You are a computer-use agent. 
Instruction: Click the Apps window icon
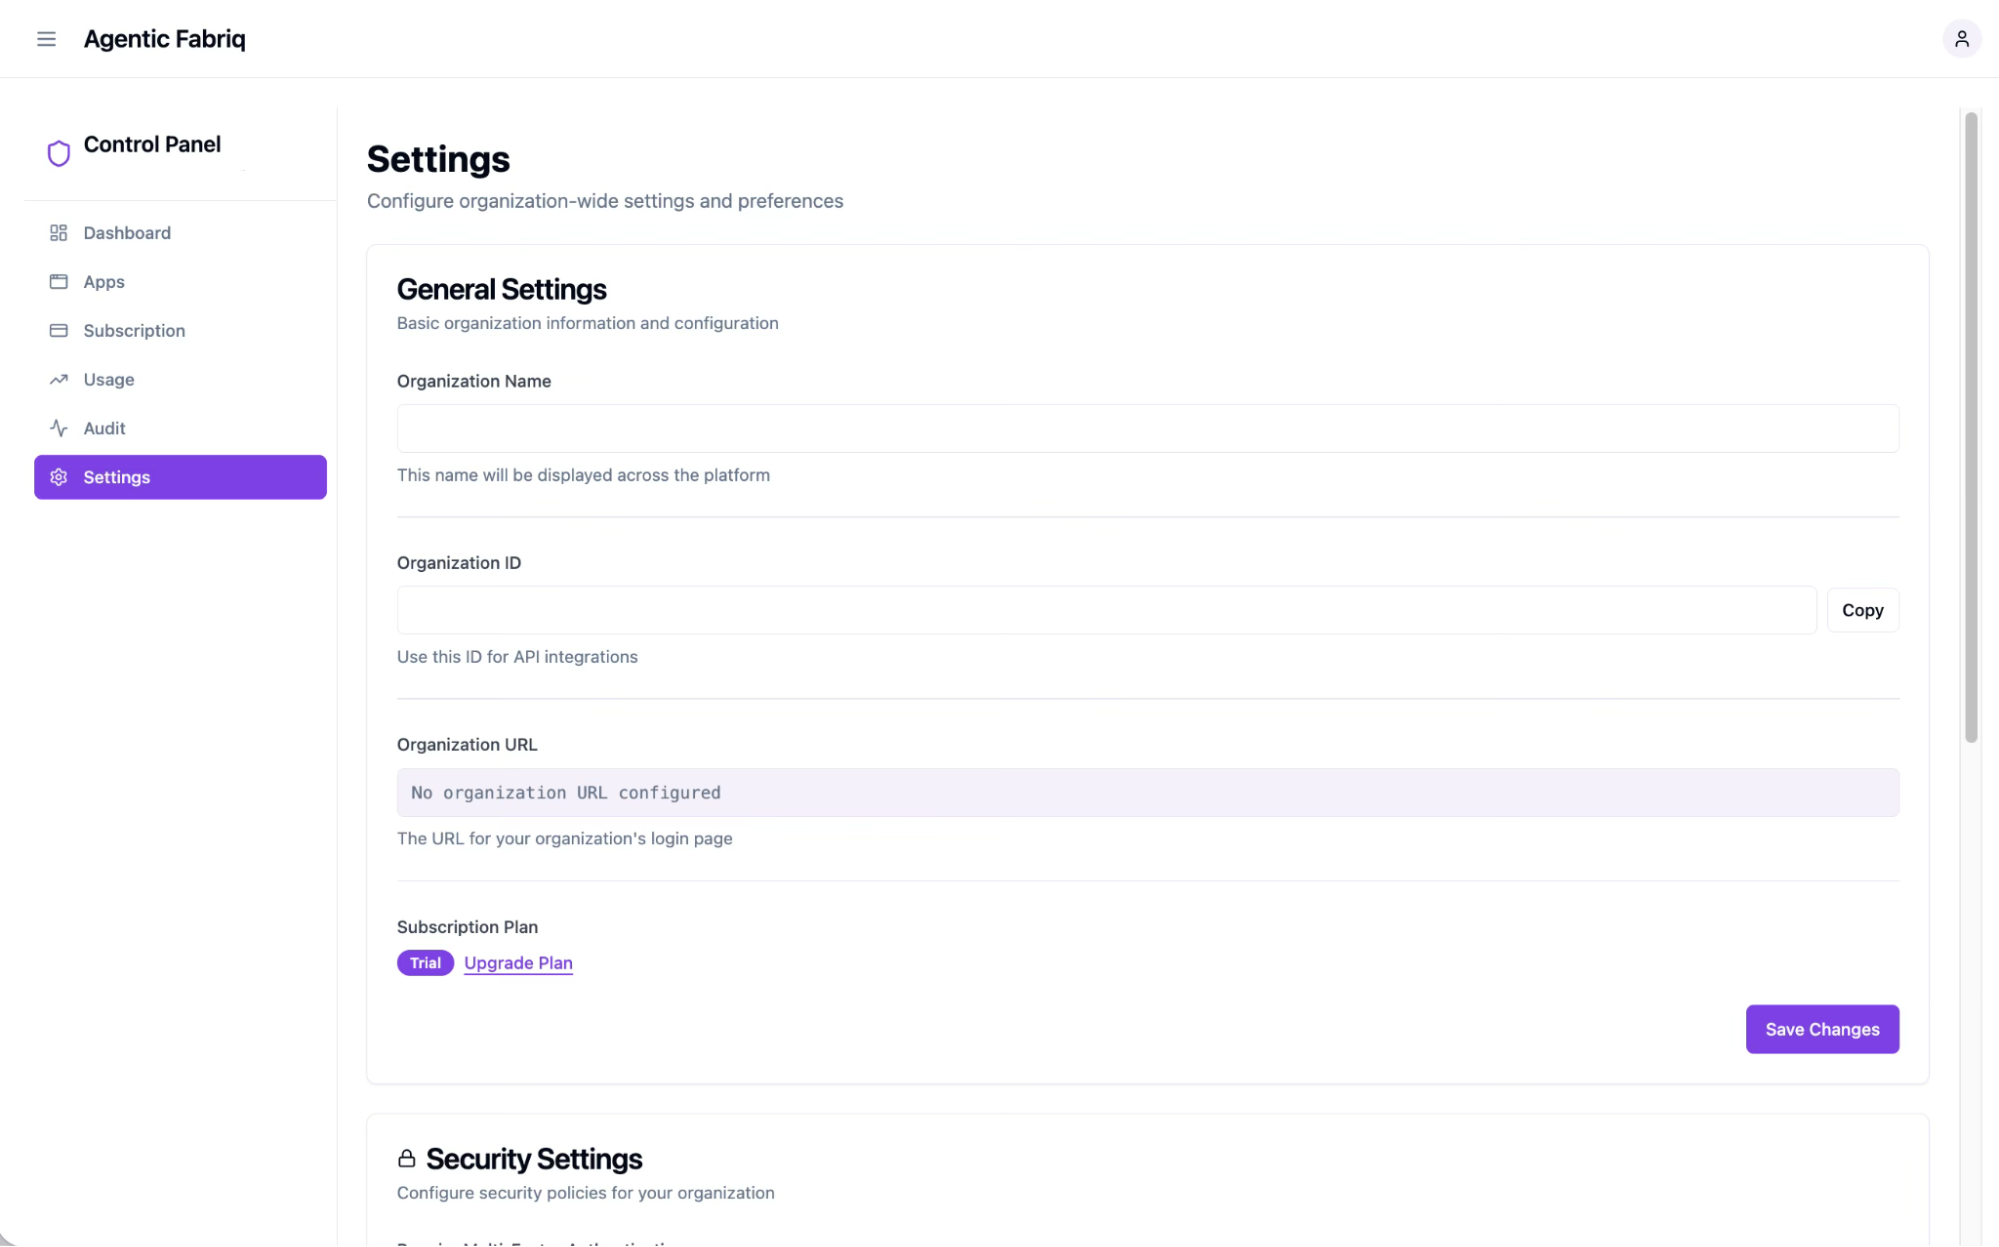[x=59, y=282]
